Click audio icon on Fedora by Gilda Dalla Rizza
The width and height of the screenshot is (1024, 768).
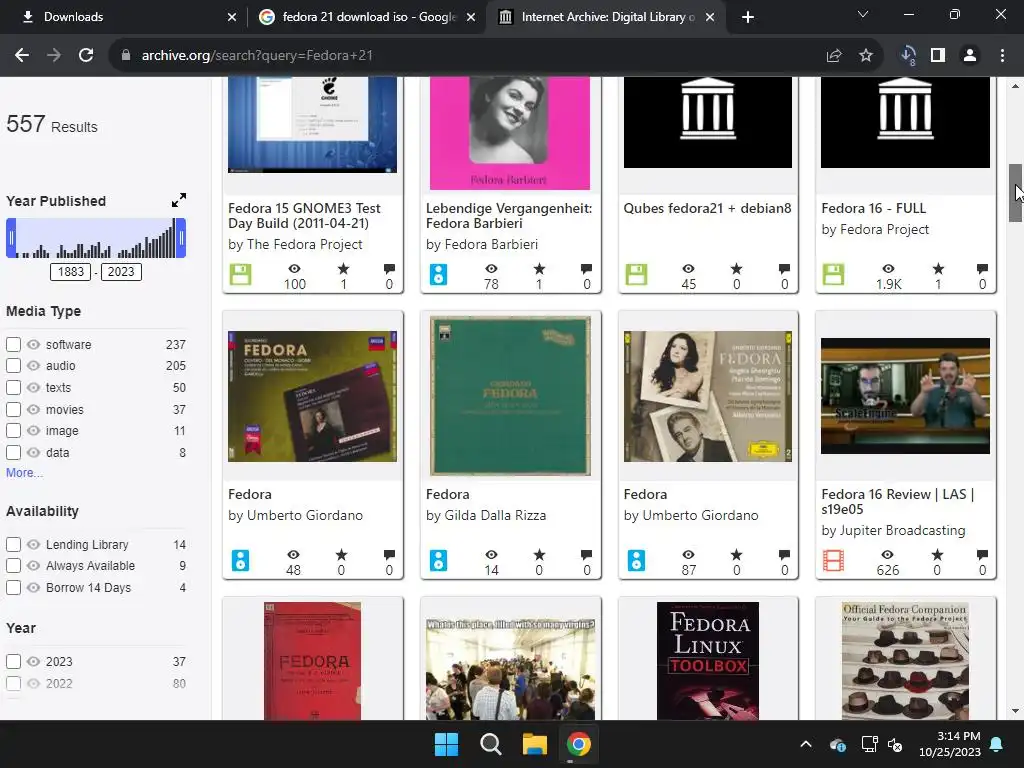(438, 560)
